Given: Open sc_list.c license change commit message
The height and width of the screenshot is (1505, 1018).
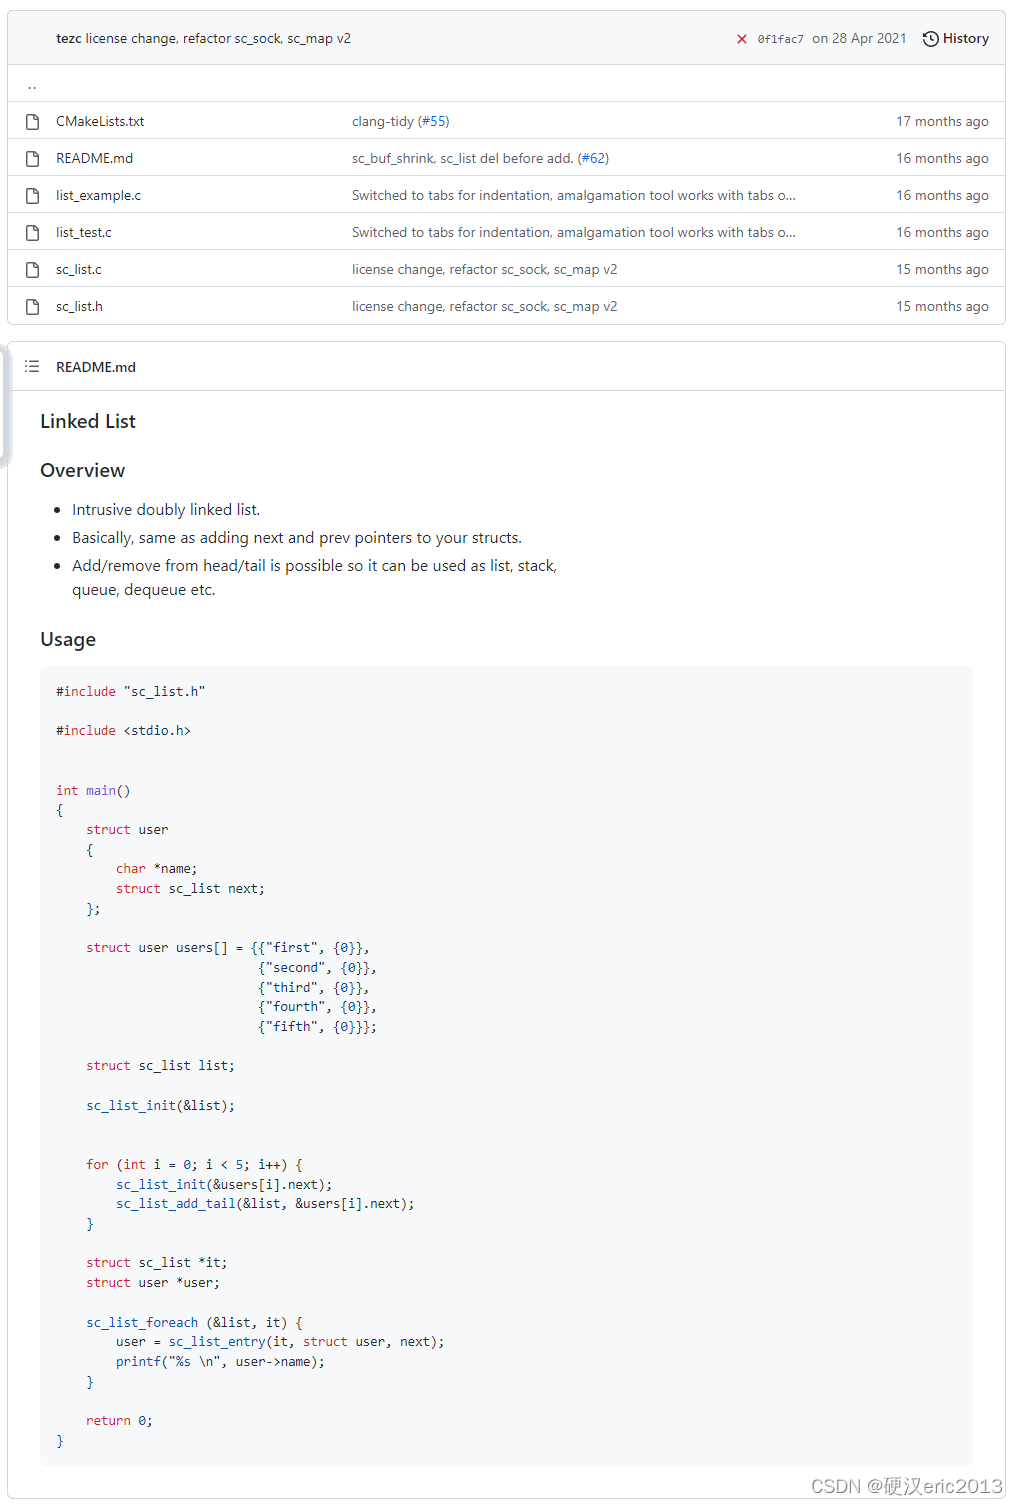Looking at the screenshot, I should click(x=484, y=269).
